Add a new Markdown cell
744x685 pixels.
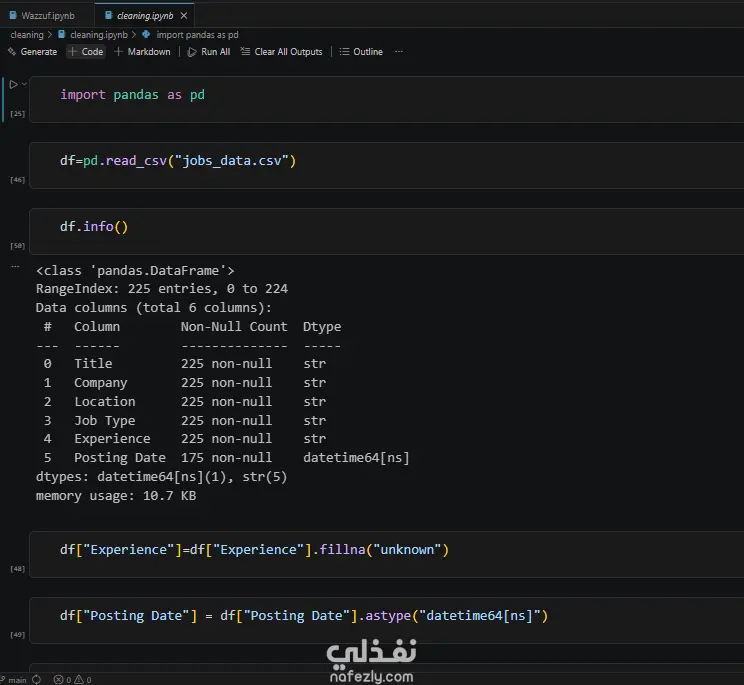[x=142, y=52]
